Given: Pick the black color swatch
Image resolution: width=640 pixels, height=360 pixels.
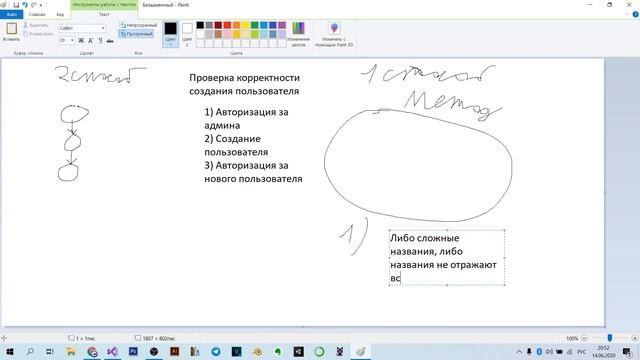Looking at the screenshot, I should (200, 25).
